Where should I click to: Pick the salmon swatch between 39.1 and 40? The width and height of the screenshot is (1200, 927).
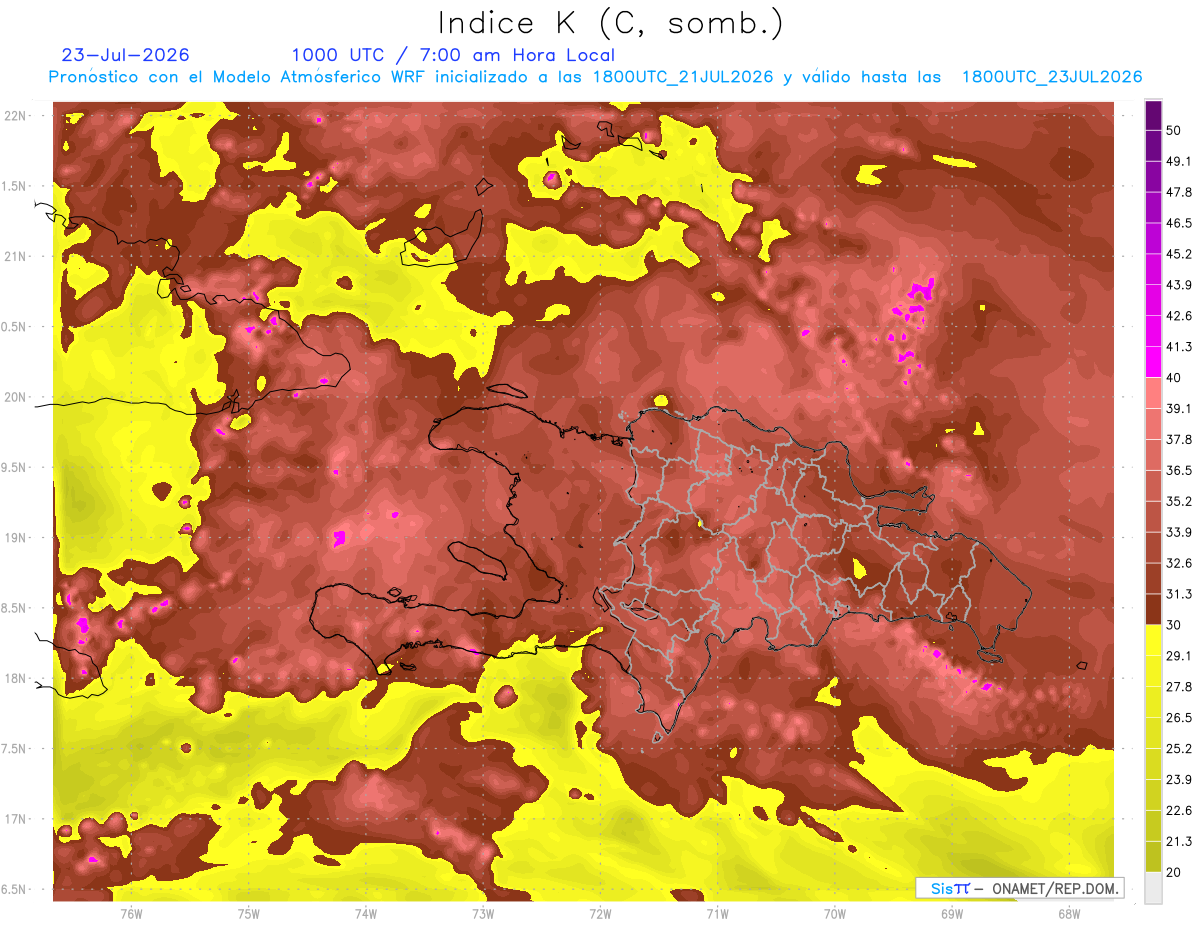click(1153, 393)
